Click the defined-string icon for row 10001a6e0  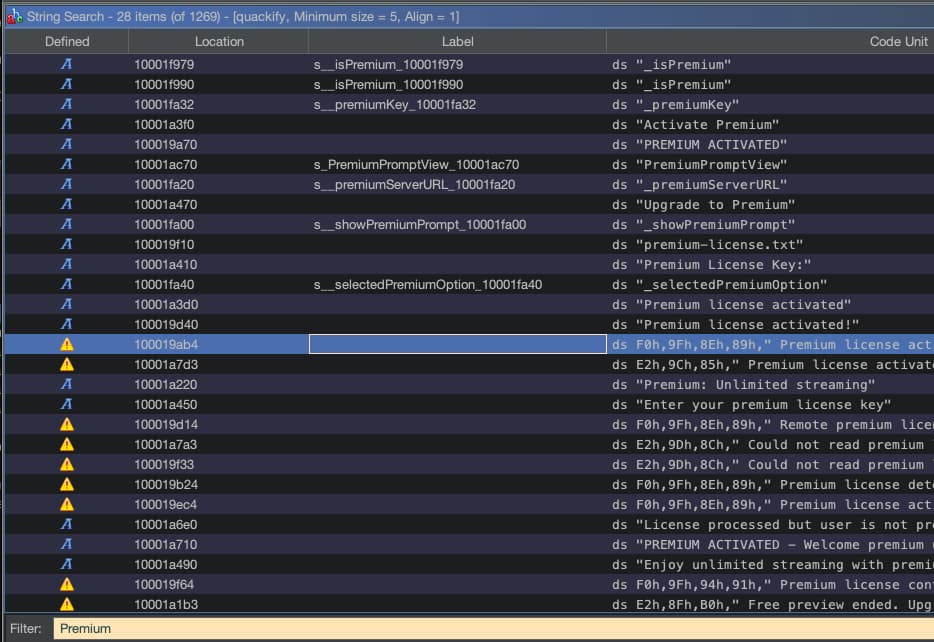point(67,524)
